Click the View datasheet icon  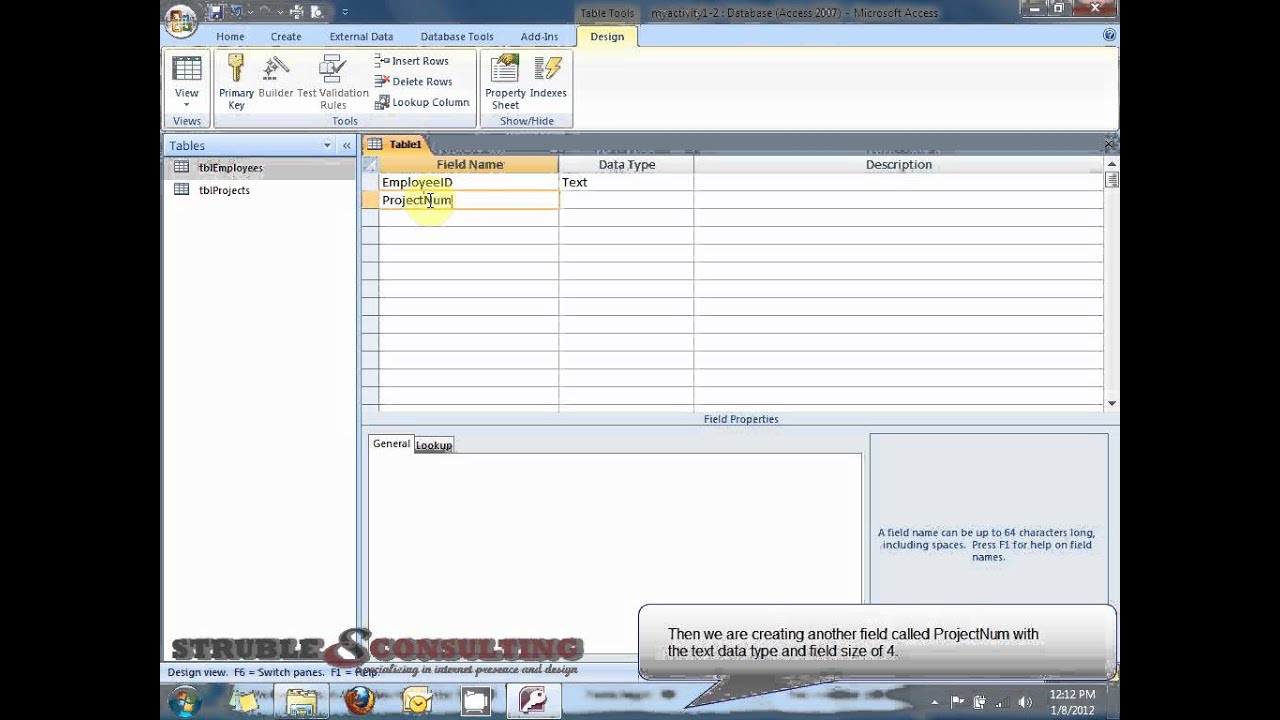[x=187, y=69]
